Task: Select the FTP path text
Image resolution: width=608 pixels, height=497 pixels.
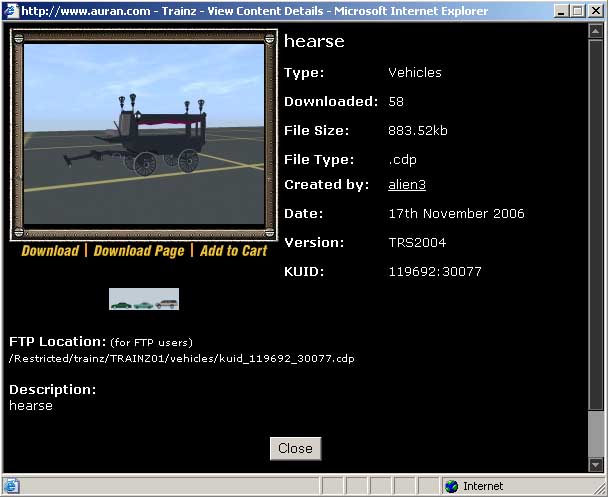Action: [181, 358]
